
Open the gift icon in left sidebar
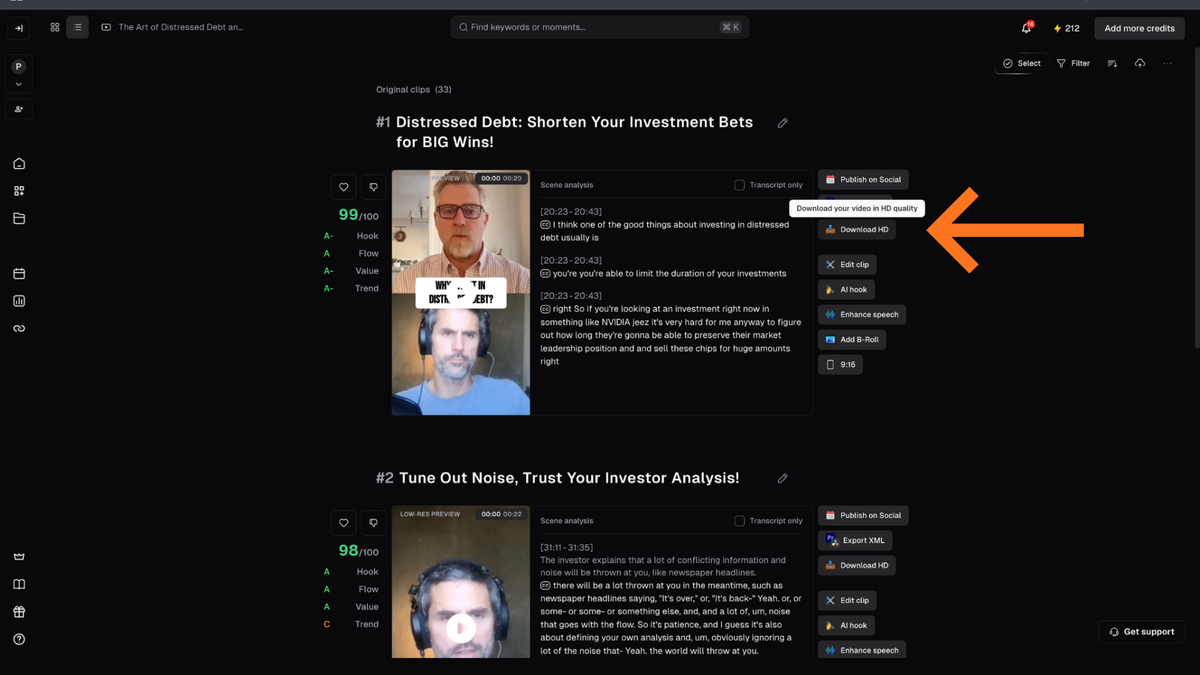tap(19, 612)
